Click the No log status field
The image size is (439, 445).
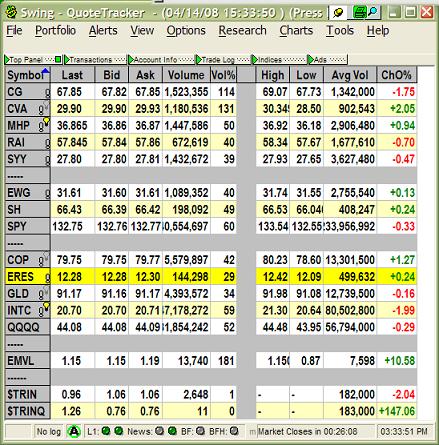coord(49,432)
